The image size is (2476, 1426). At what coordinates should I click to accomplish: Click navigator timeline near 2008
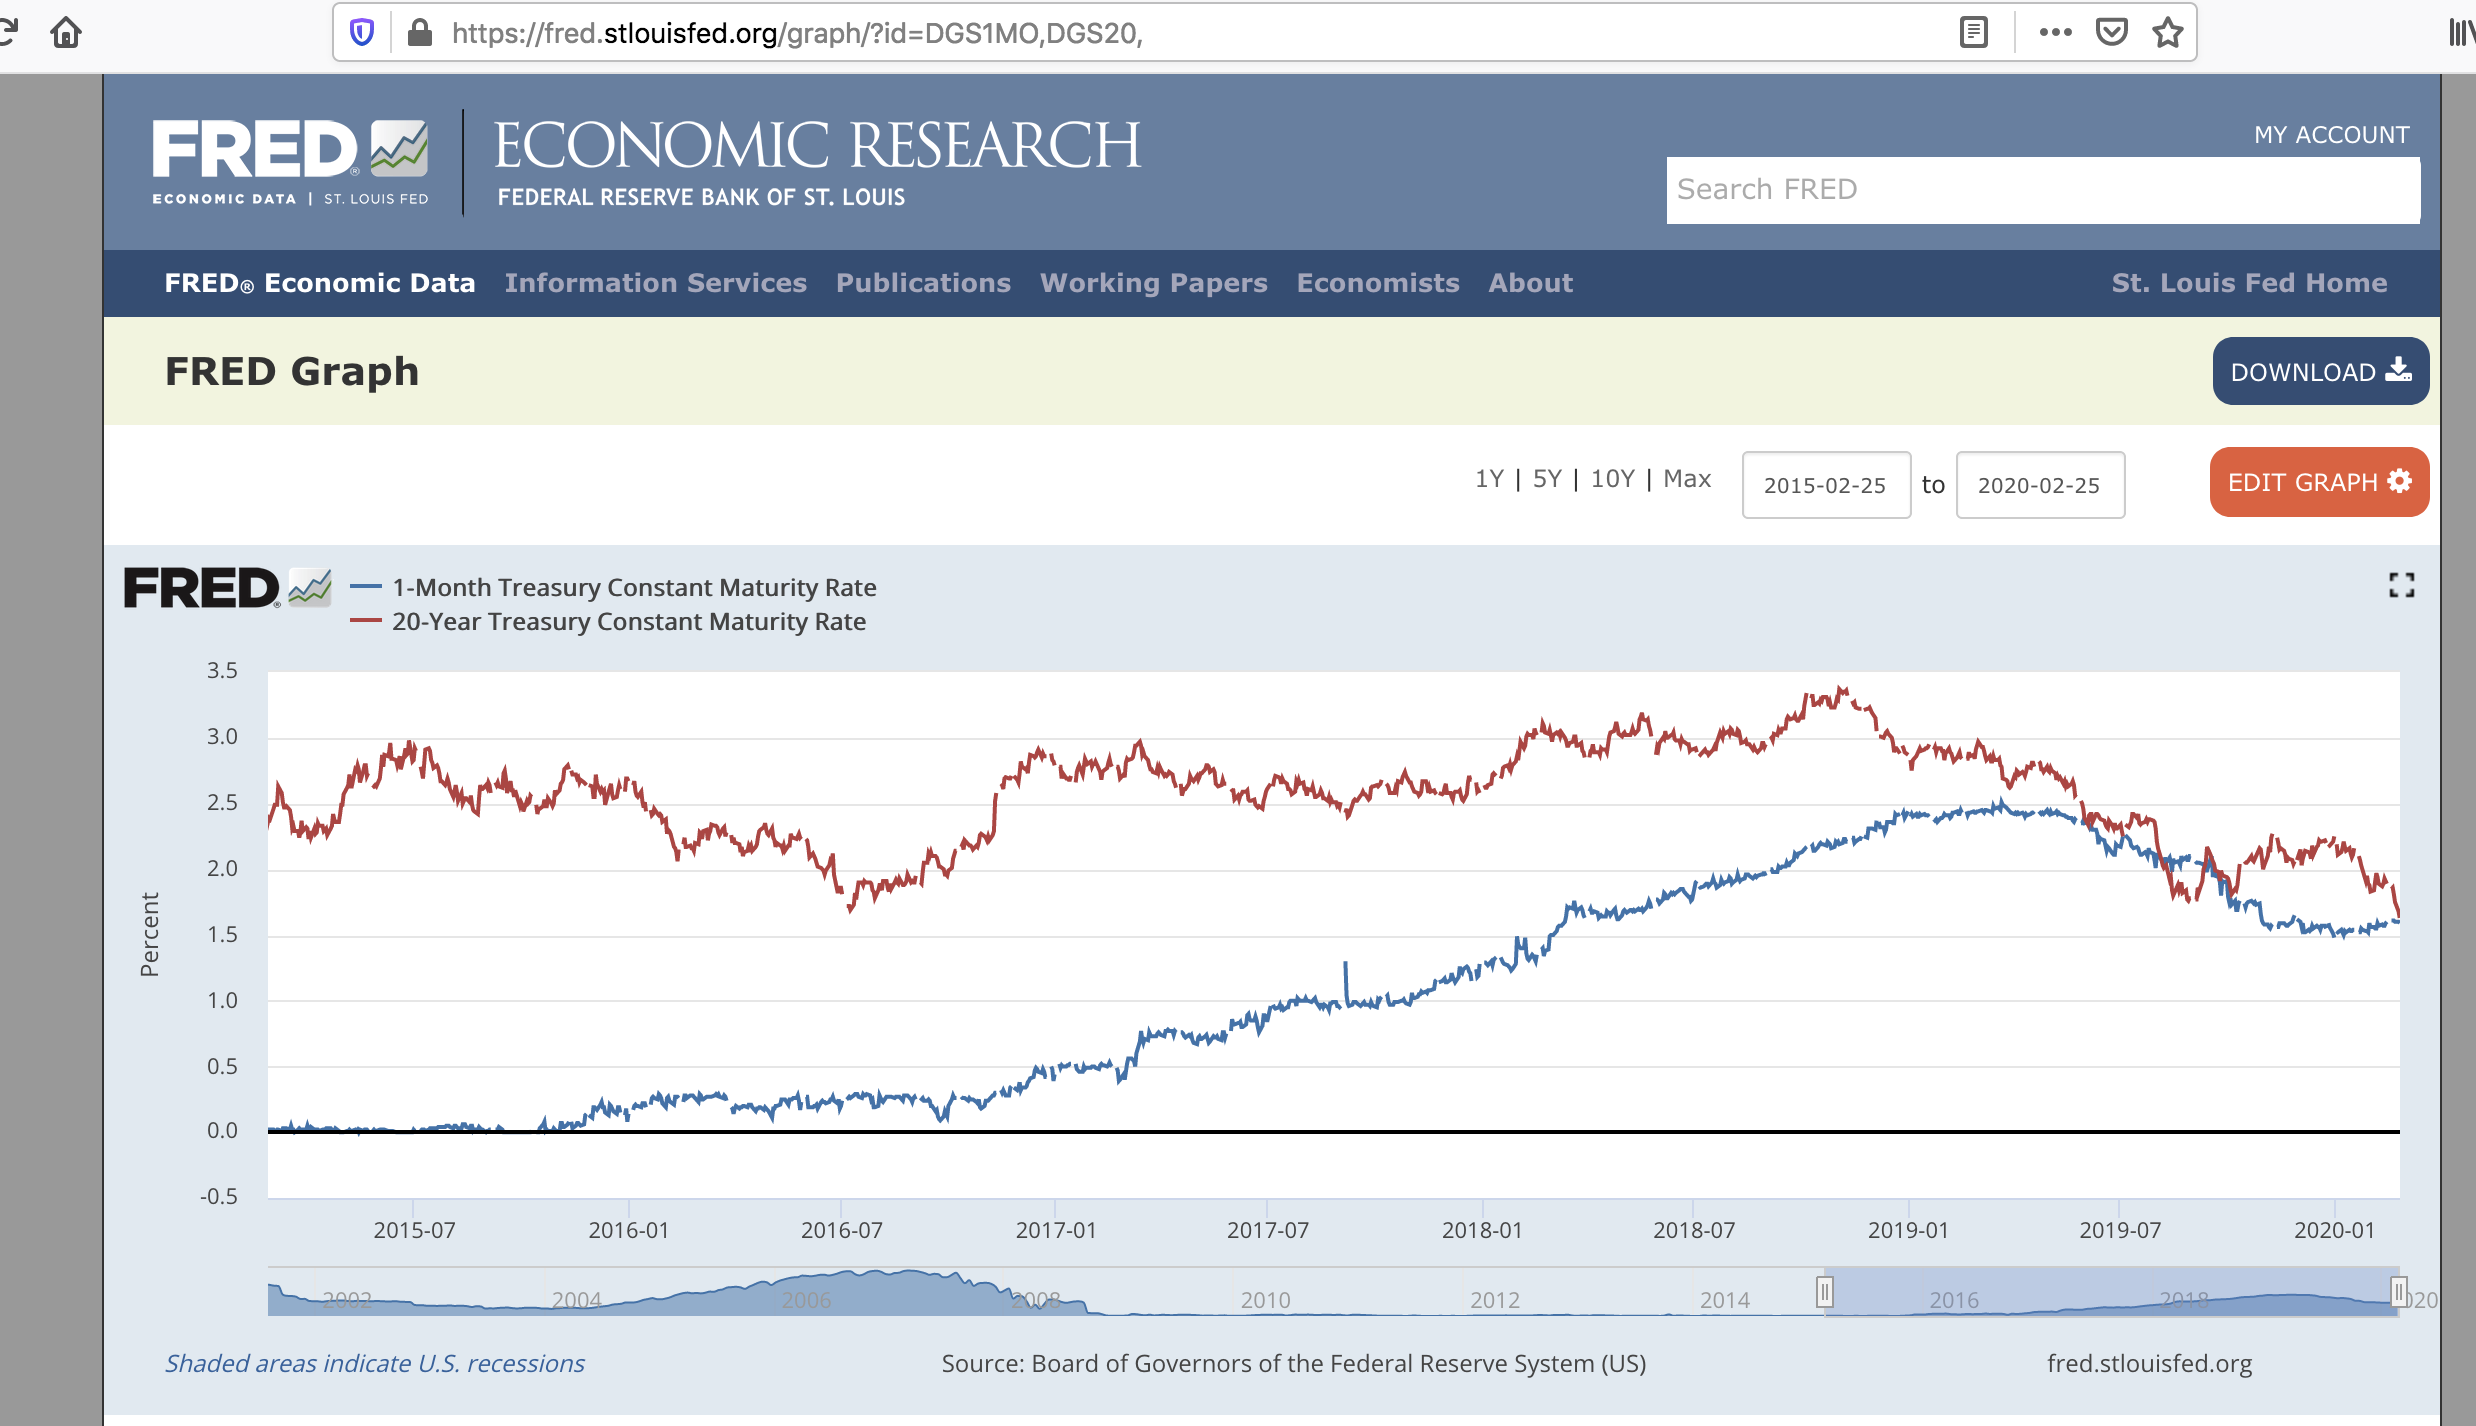(x=1035, y=1299)
